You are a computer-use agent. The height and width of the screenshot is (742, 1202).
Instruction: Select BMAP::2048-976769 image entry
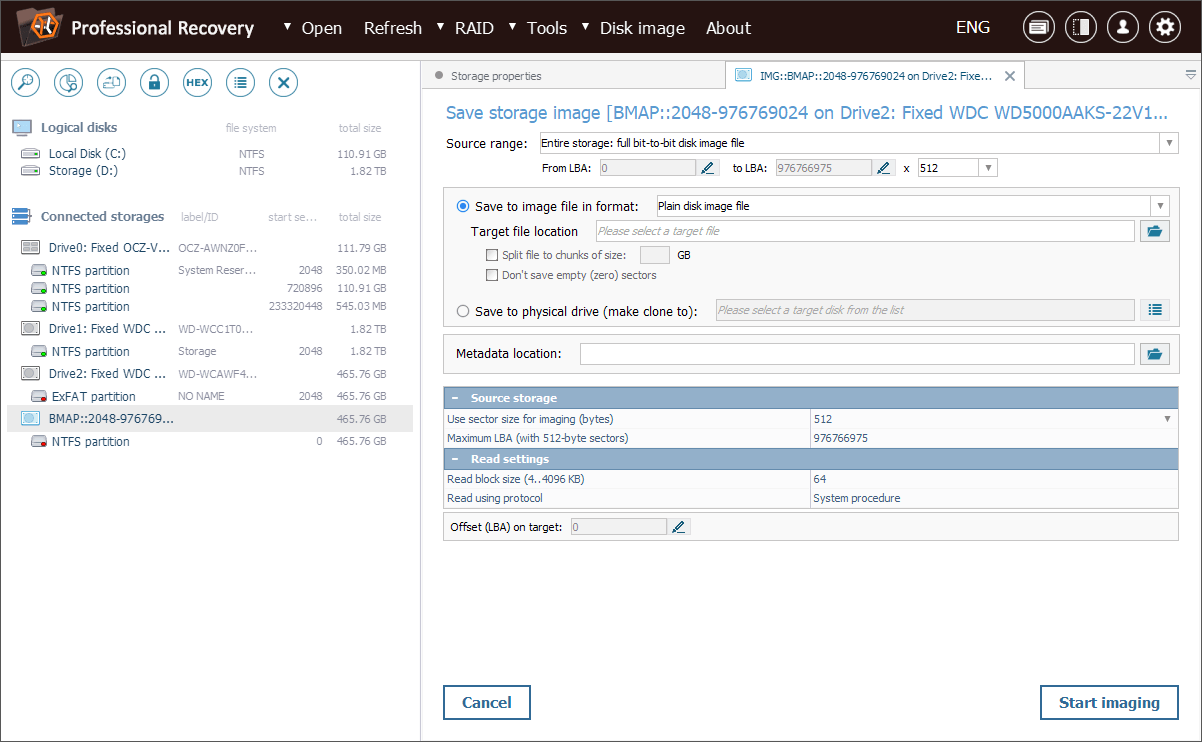click(x=209, y=419)
